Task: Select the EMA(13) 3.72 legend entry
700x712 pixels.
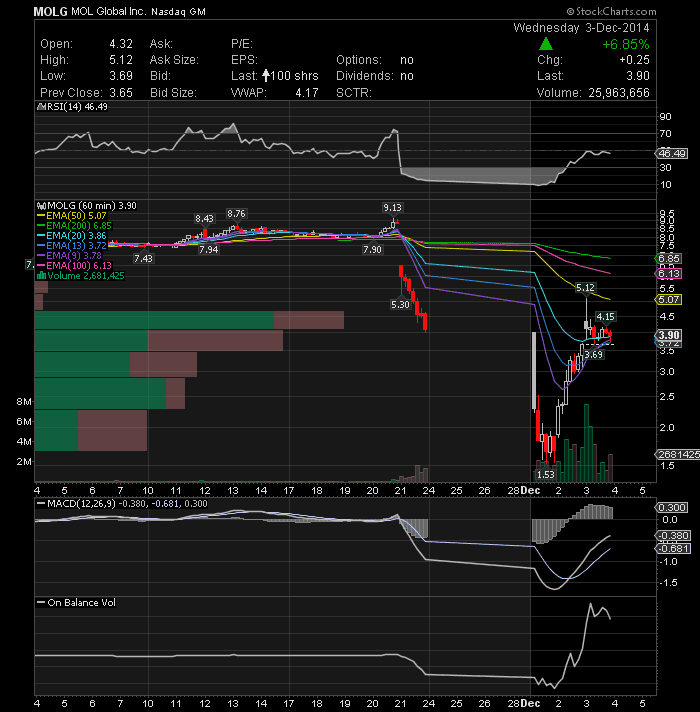Action: pos(72,246)
